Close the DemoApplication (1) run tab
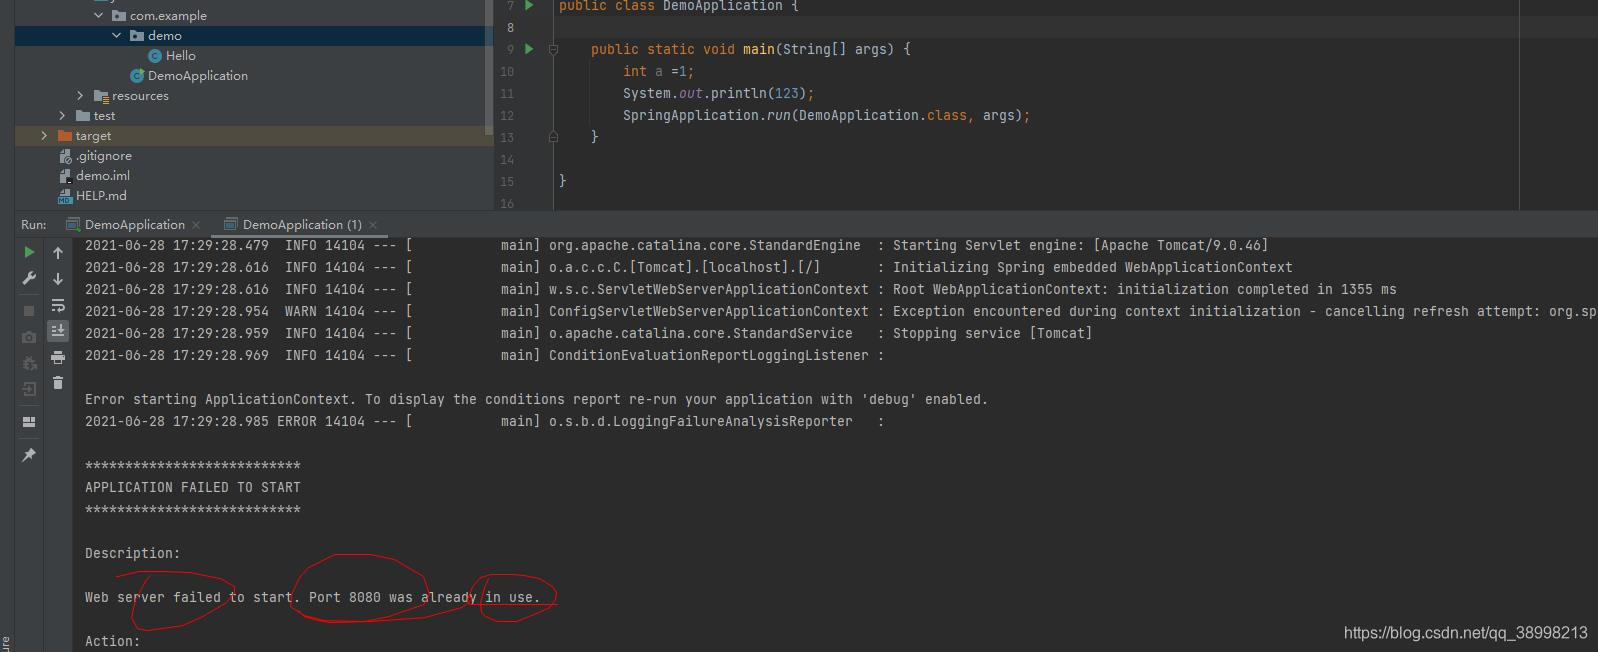1598x652 pixels. 373,225
